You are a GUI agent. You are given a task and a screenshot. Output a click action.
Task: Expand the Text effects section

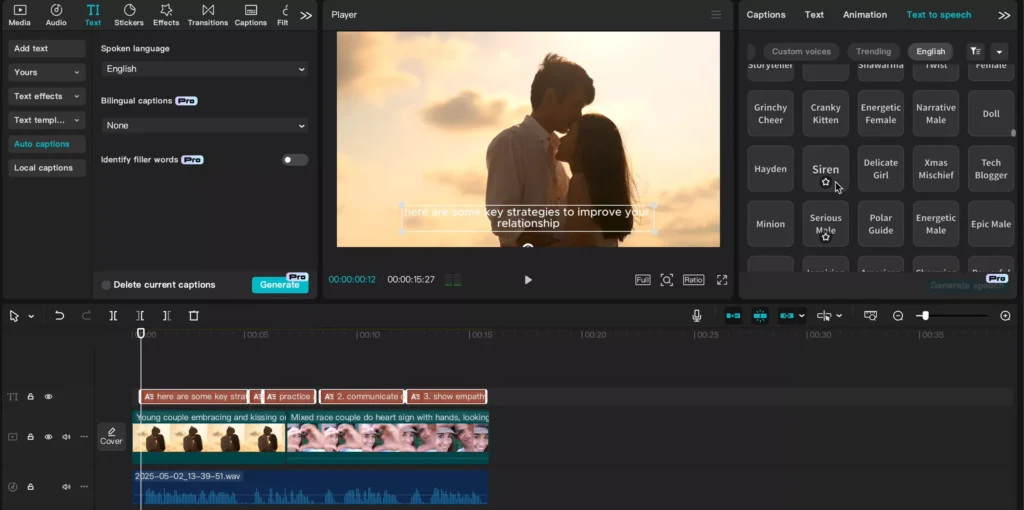coord(46,96)
